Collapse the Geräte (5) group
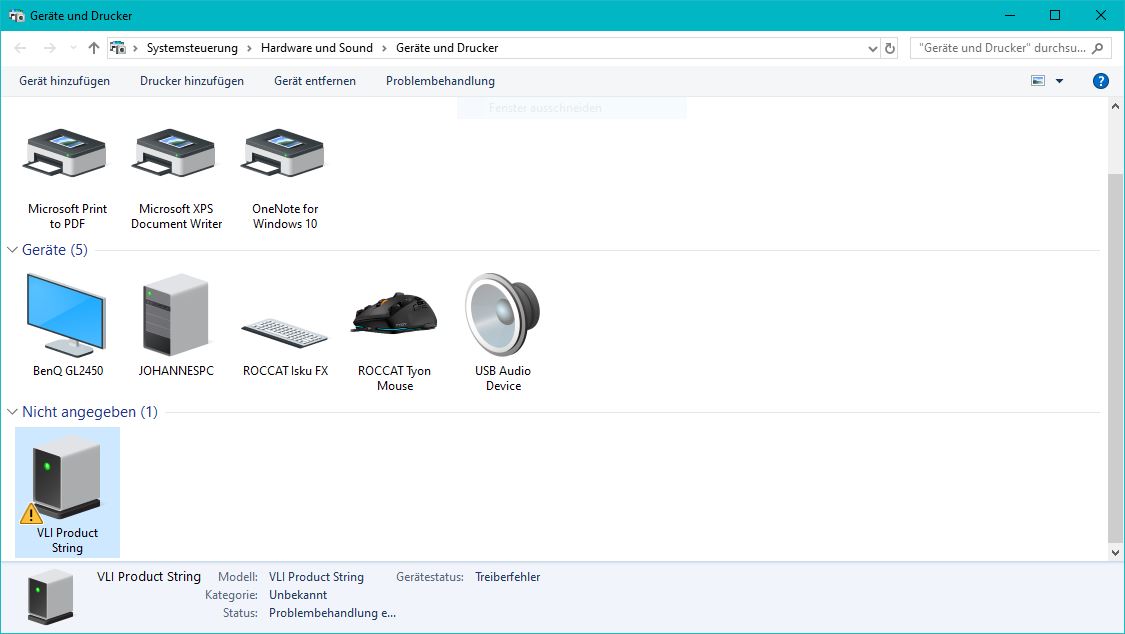The width and height of the screenshot is (1125, 634). click(x=12, y=250)
